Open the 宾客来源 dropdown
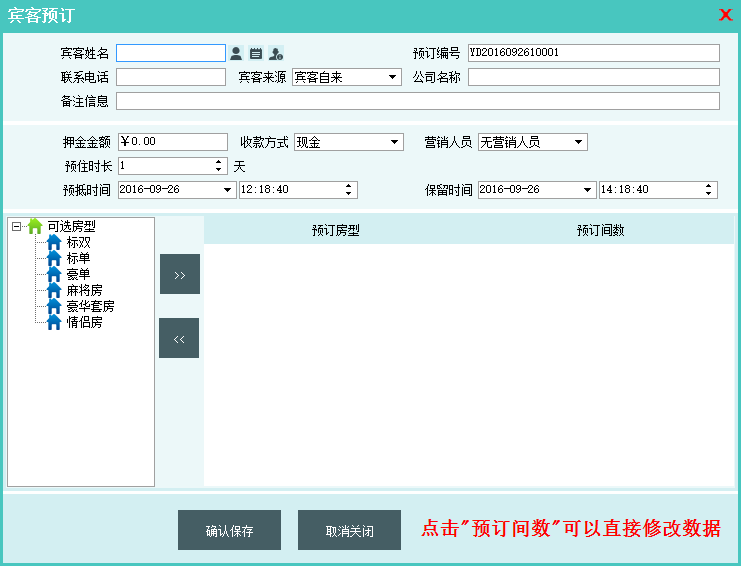 coord(392,77)
